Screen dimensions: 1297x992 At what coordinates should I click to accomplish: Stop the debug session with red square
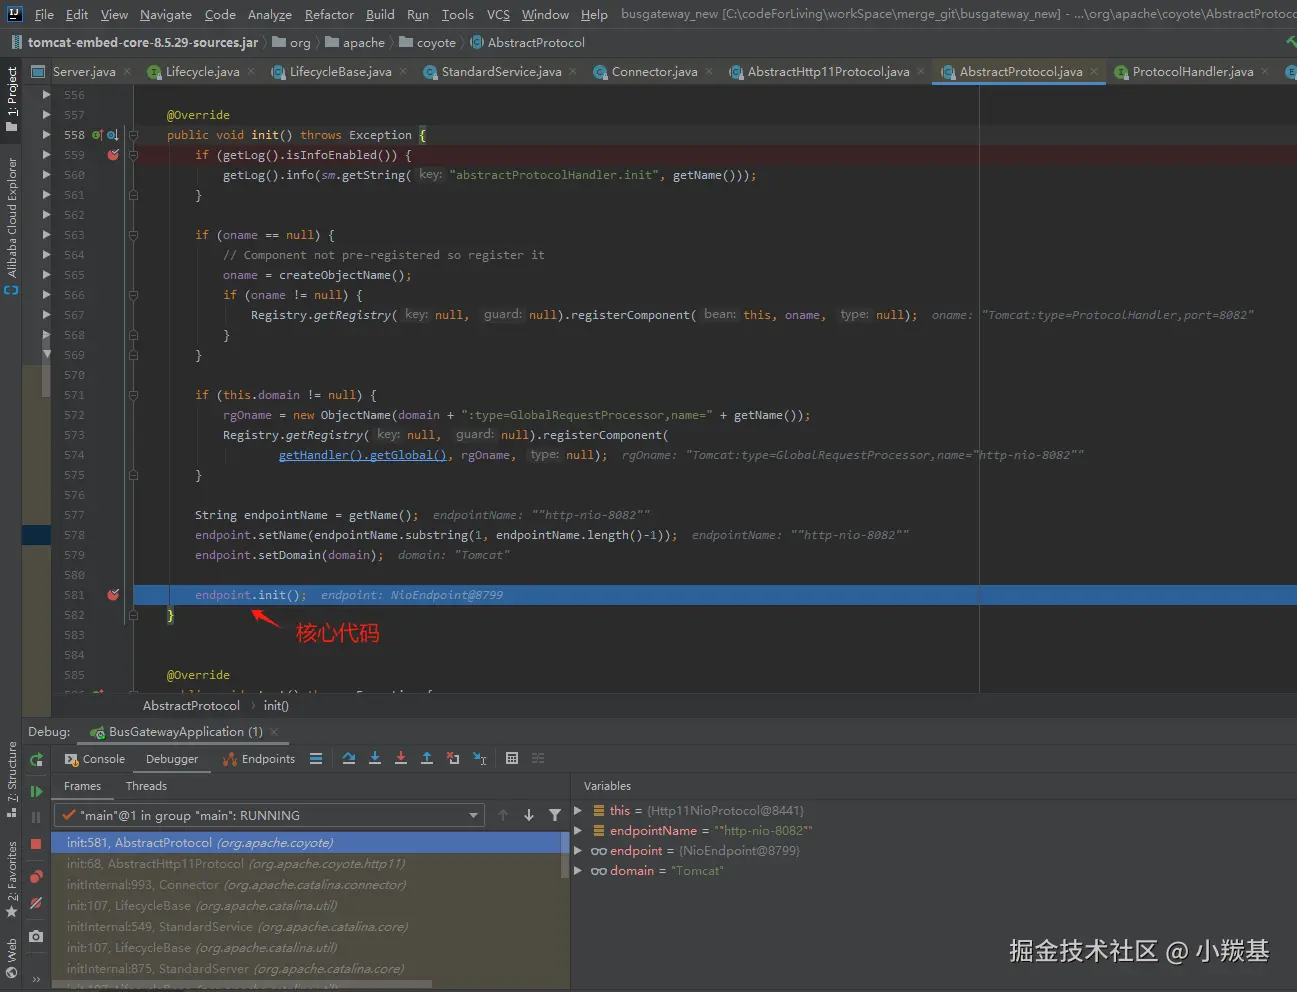coord(36,844)
